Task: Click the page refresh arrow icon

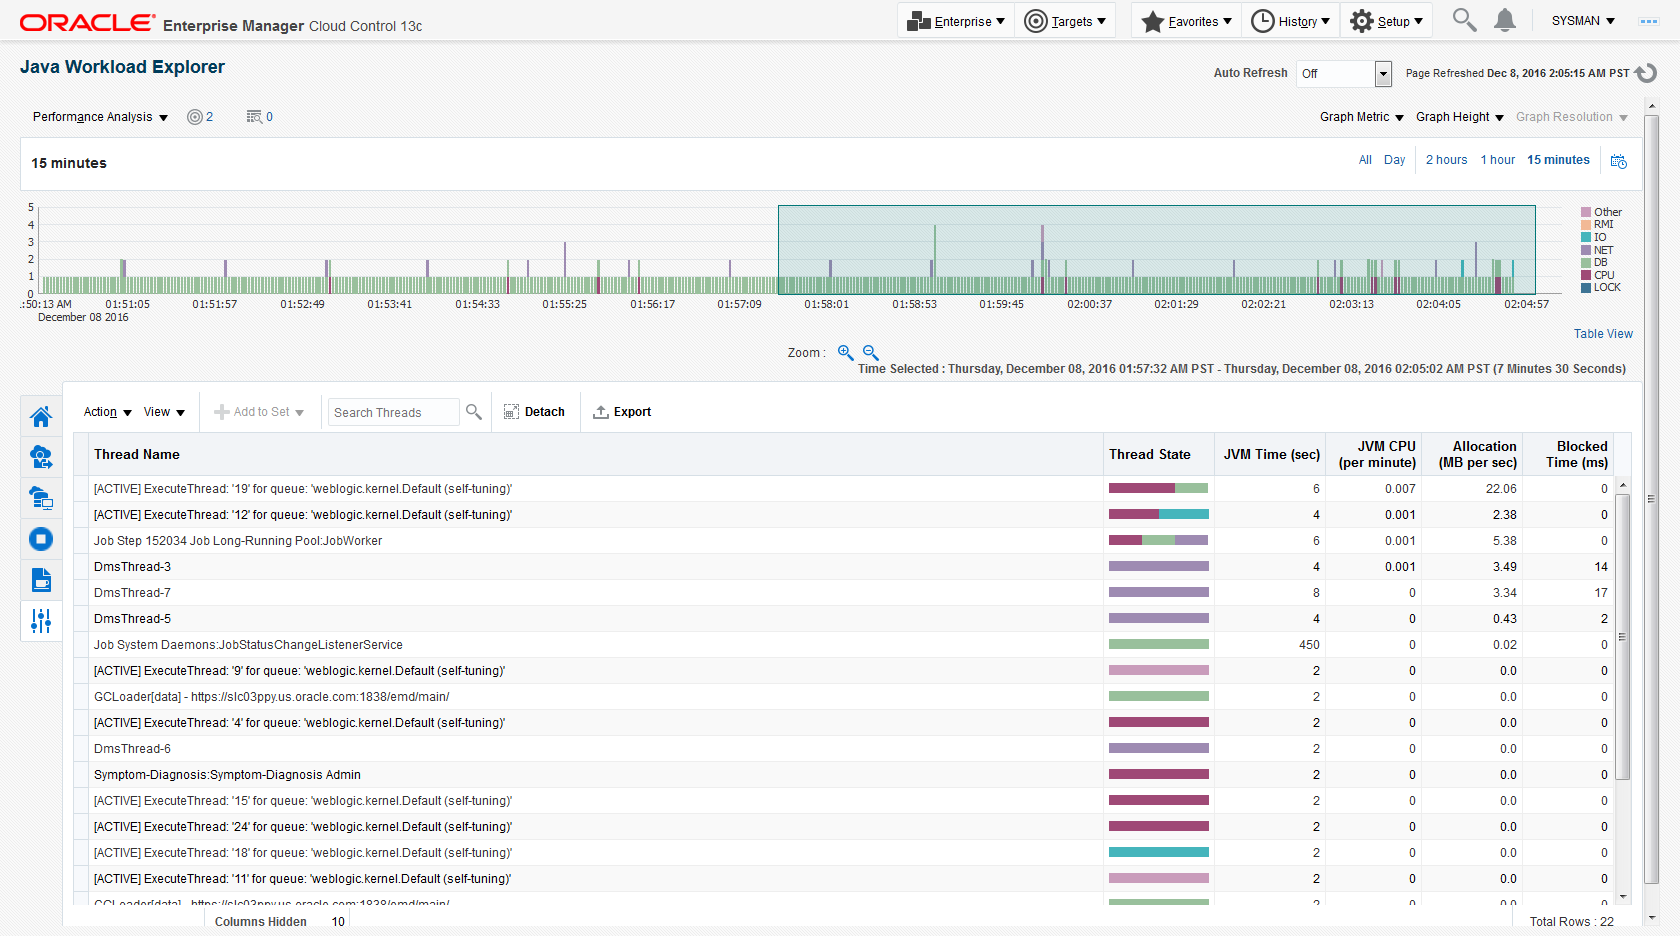Action: pyautogui.click(x=1646, y=73)
